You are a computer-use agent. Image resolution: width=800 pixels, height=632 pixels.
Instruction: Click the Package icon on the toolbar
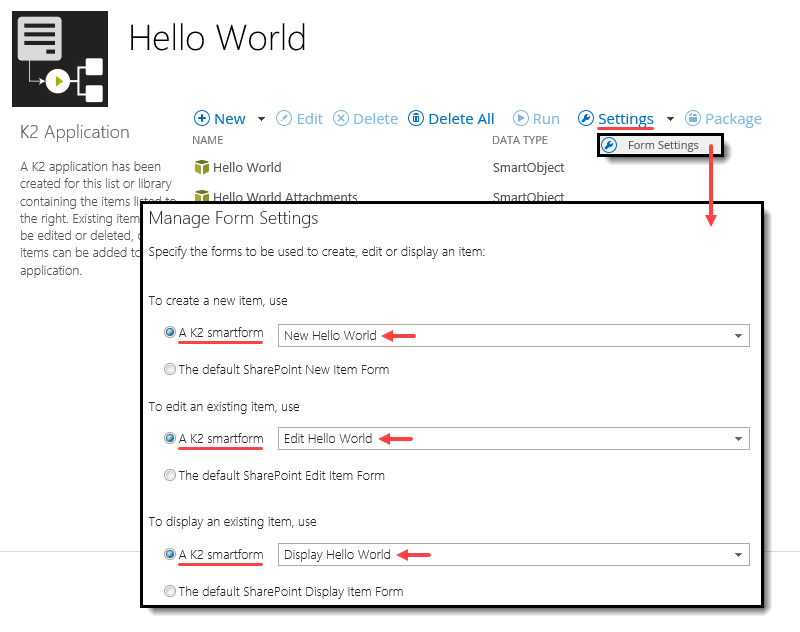click(691, 118)
